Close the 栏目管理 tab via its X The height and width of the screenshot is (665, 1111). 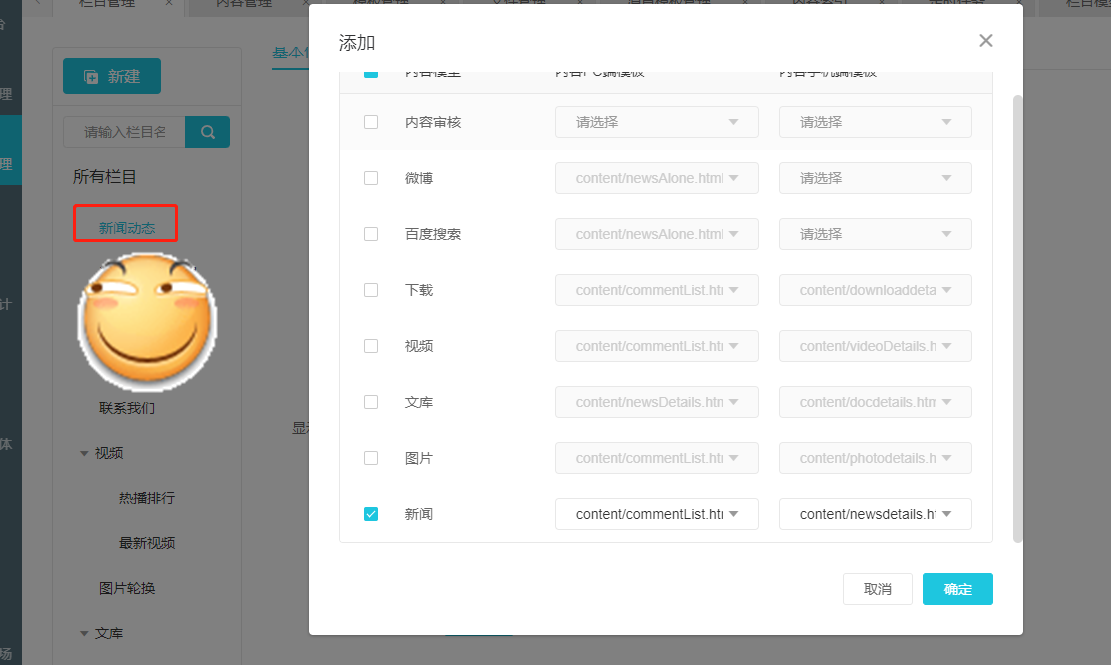168,3
